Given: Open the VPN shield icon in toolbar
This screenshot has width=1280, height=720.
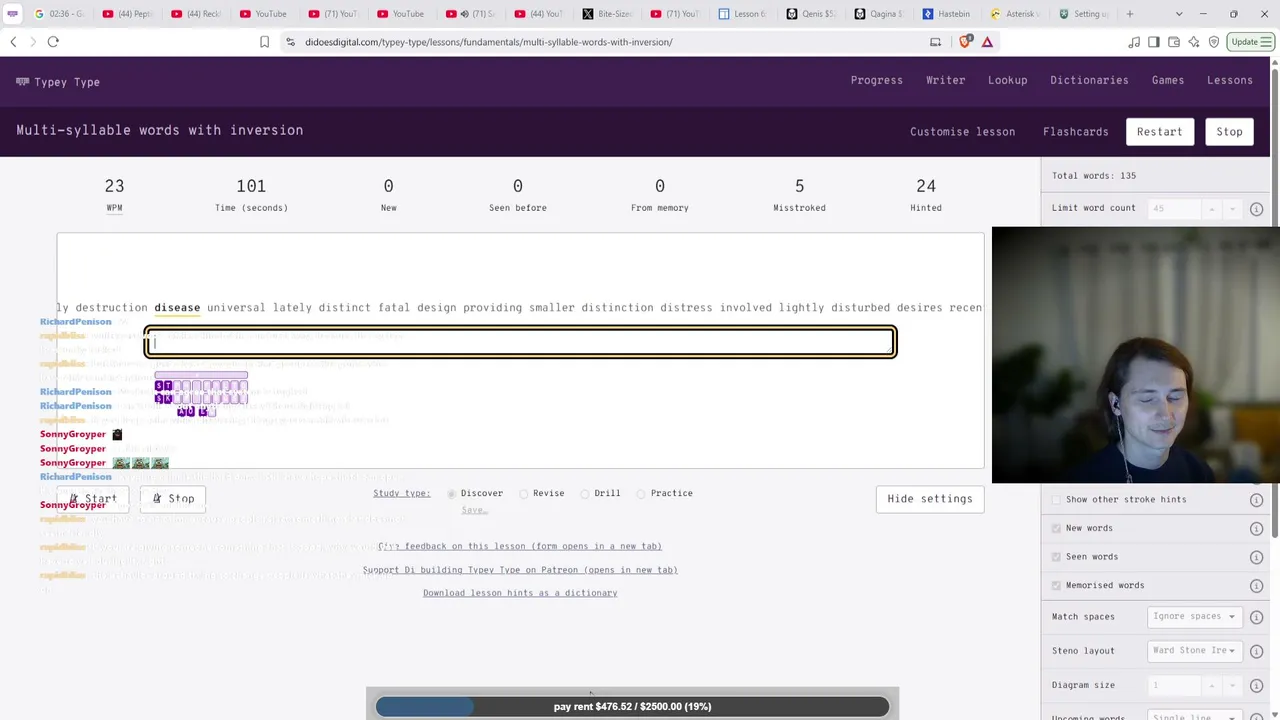Looking at the screenshot, I should pyautogui.click(x=1214, y=42).
